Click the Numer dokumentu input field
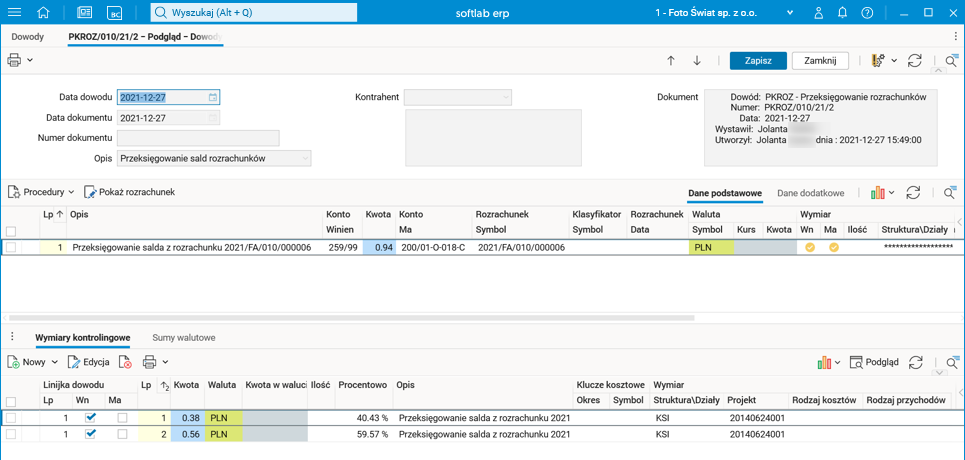 tap(198, 138)
